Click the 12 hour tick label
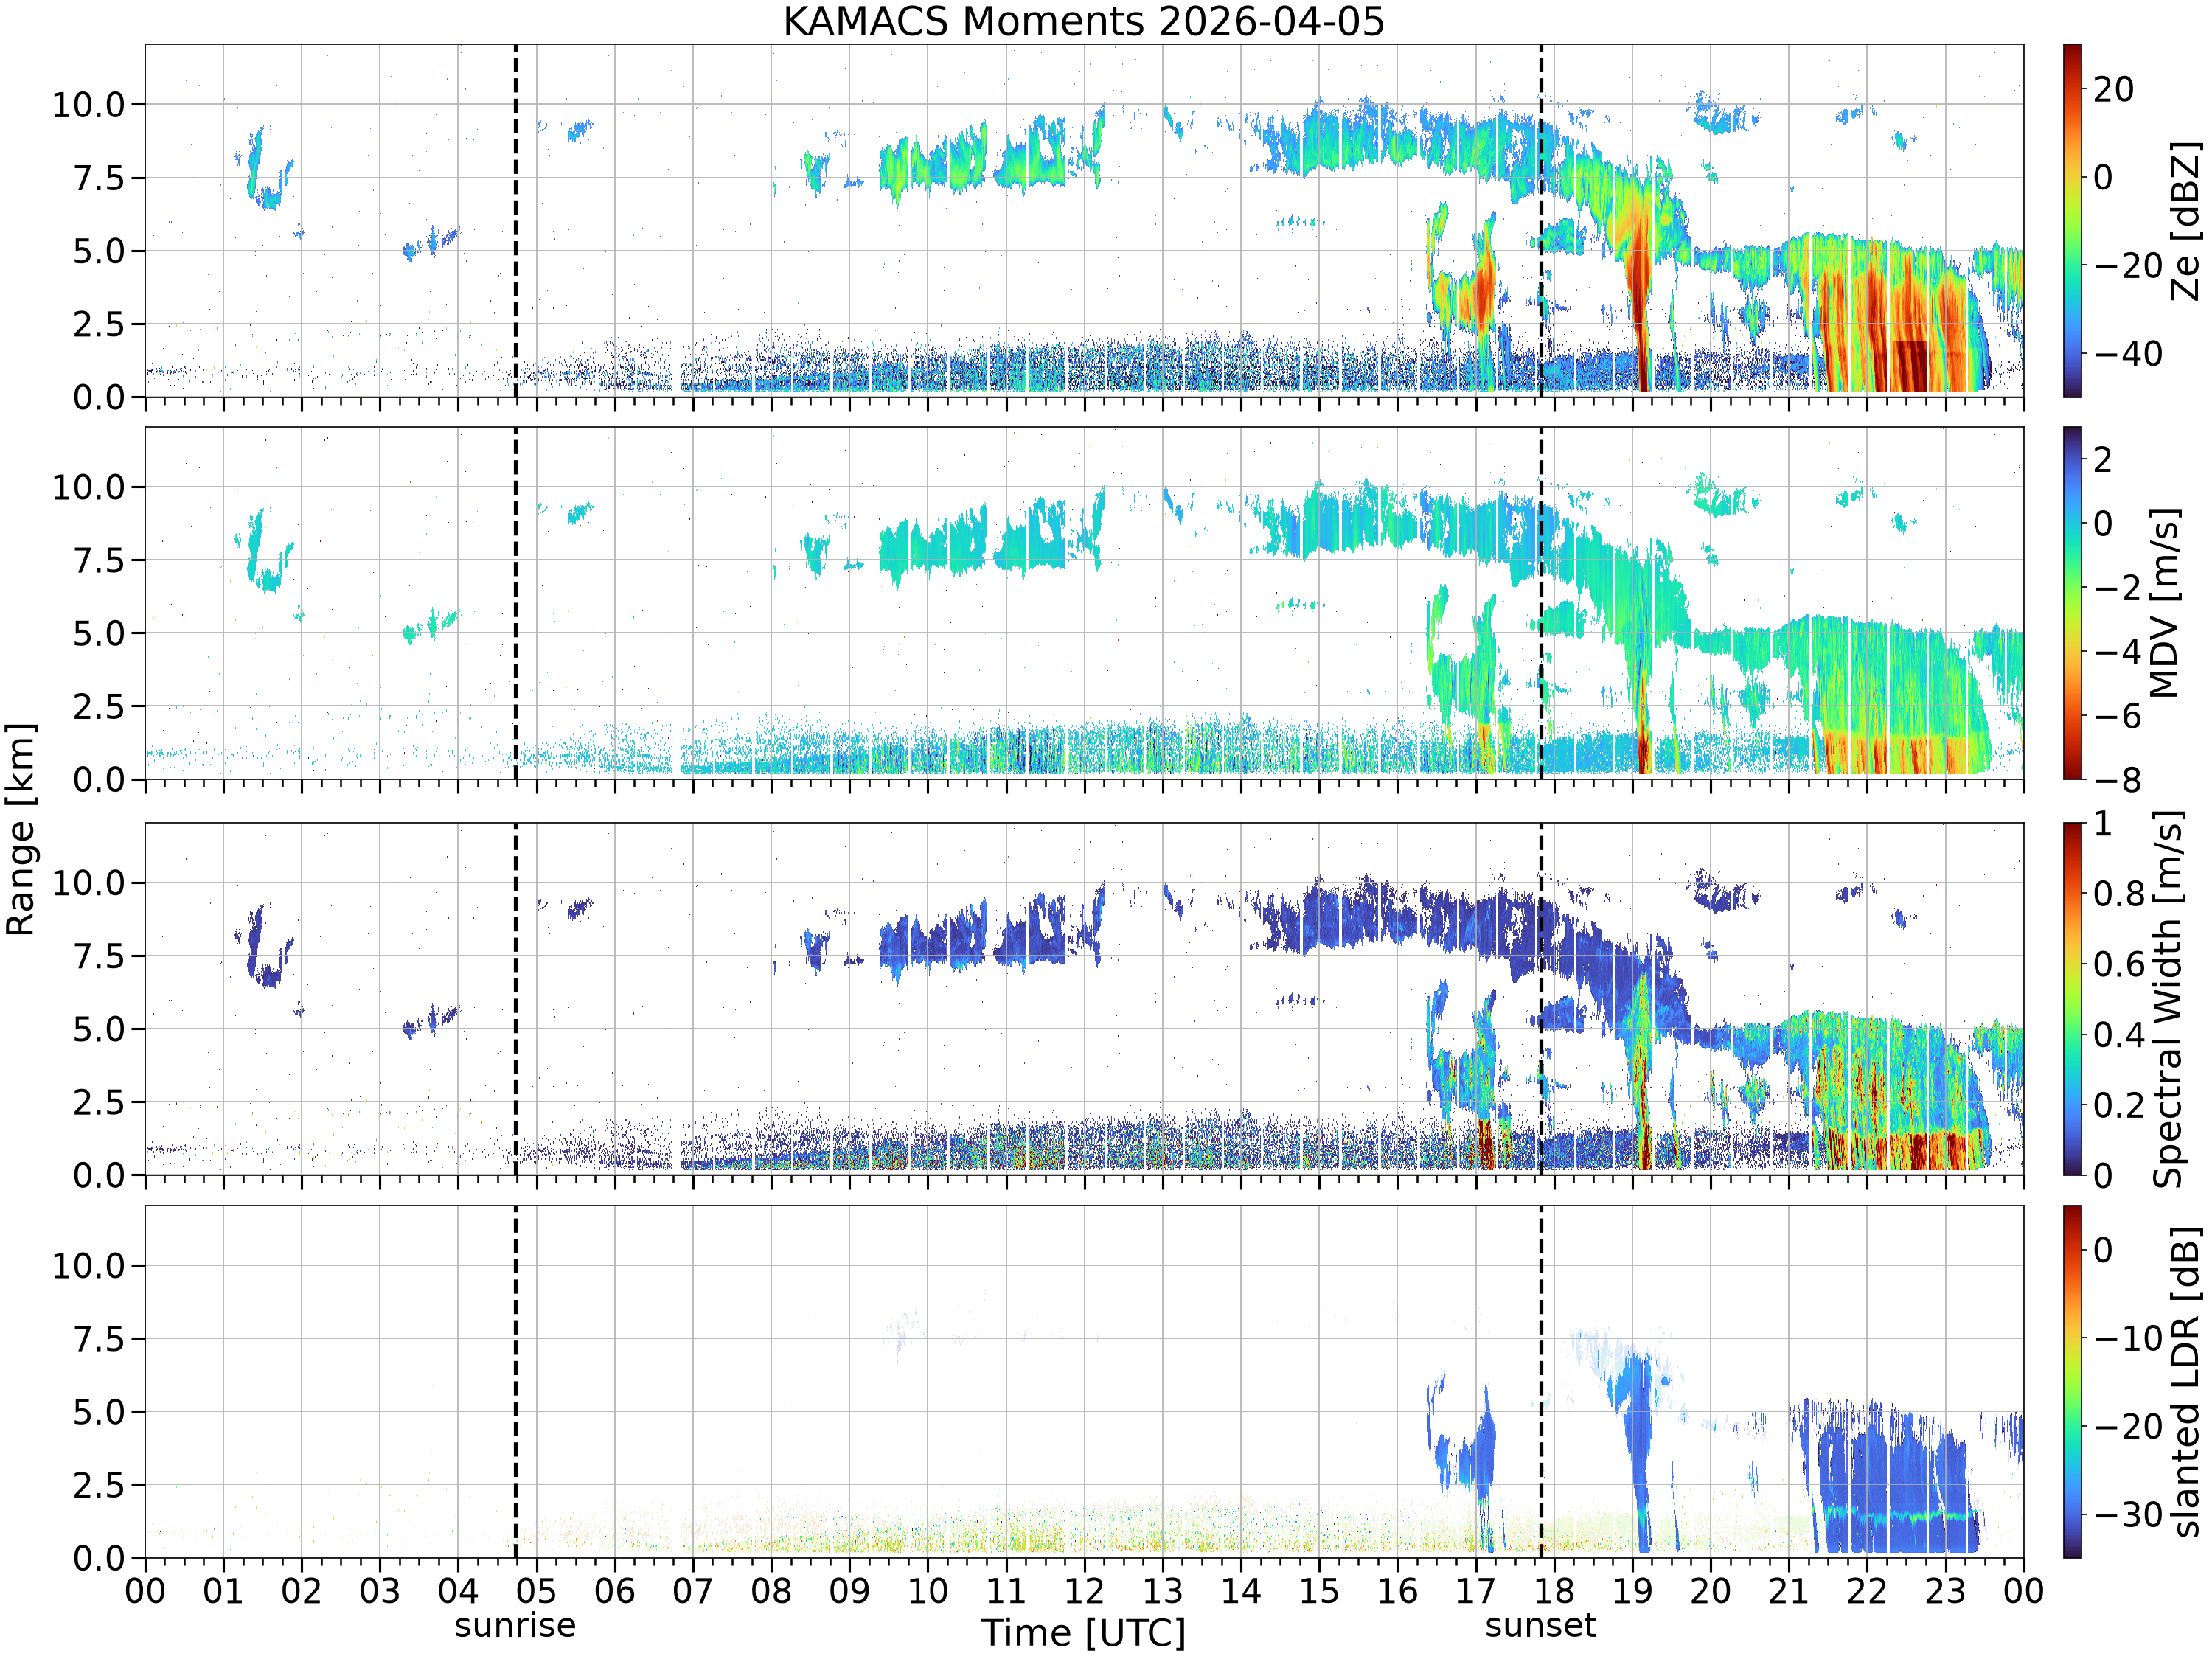The width and height of the screenshot is (2212, 1659). pyautogui.click(x=1084, y=1590)
